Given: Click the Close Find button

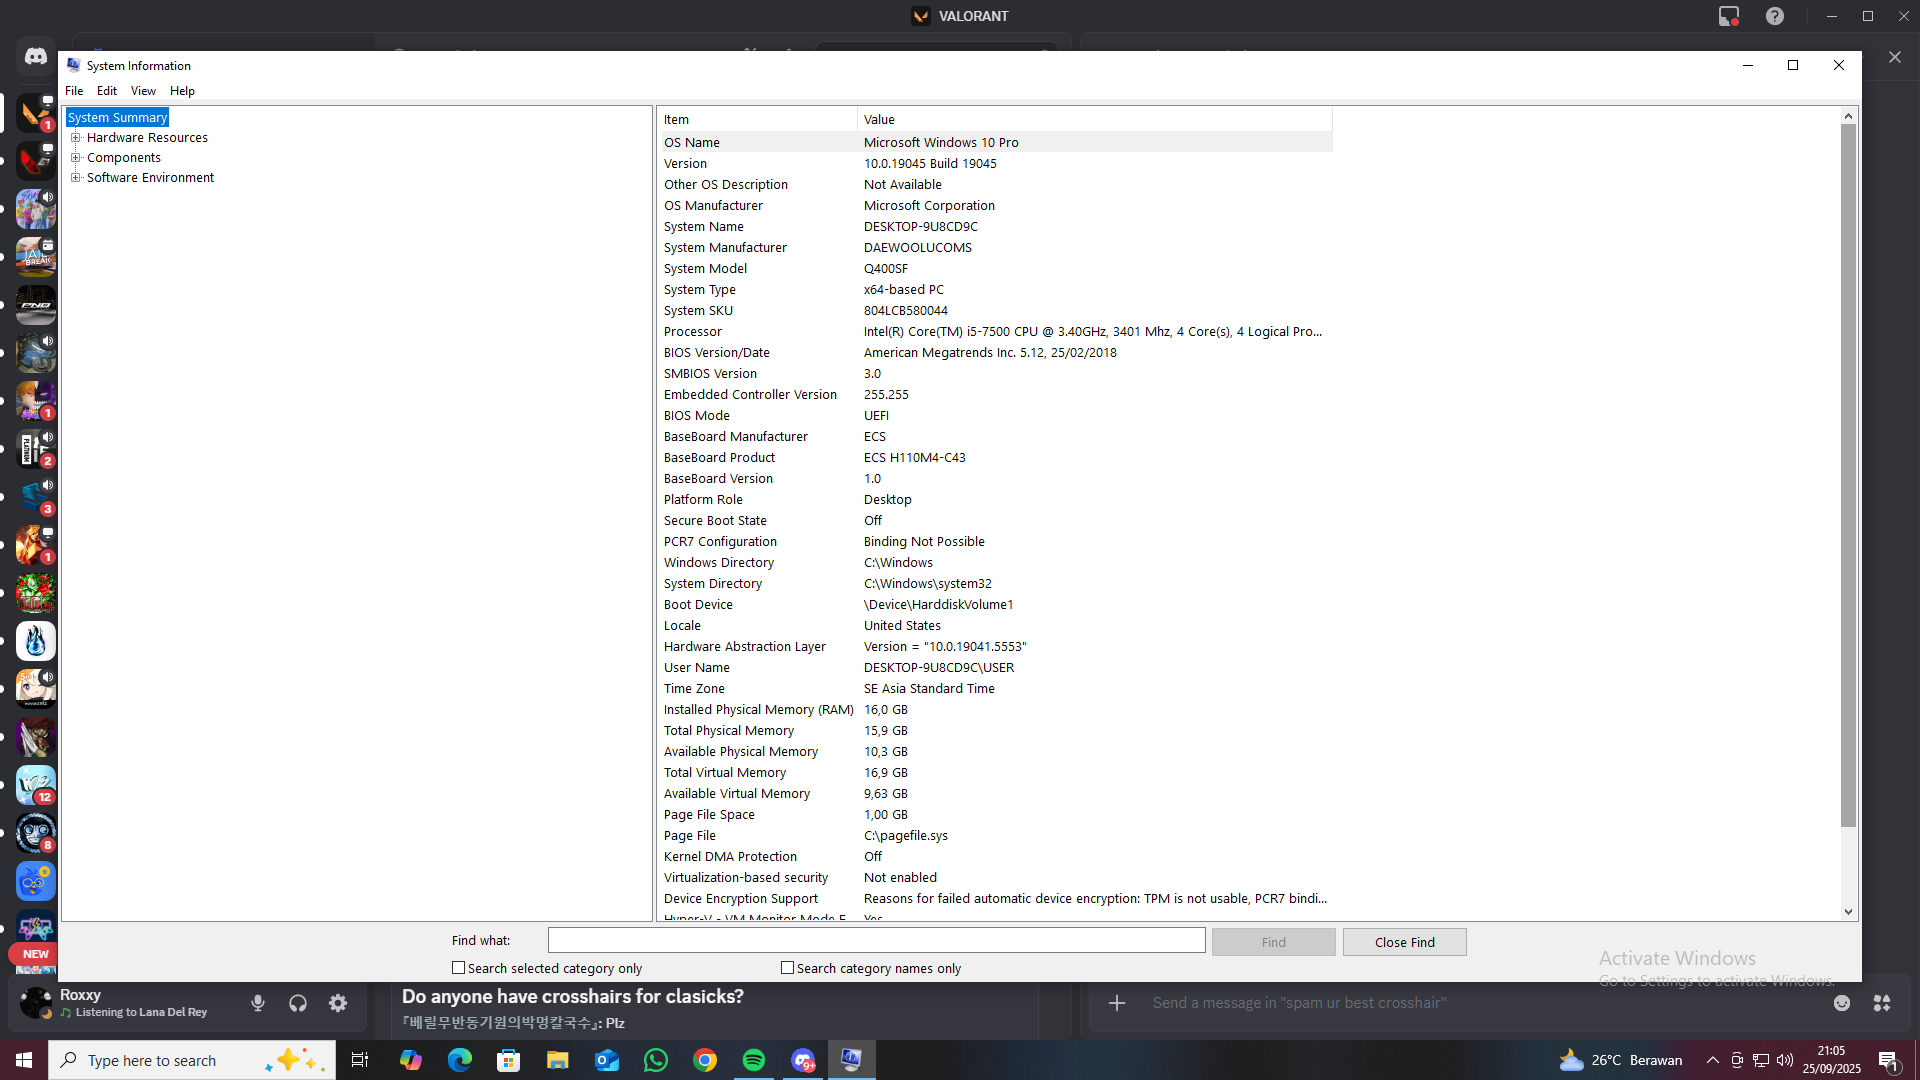Looking at the screenshot, I should 1404,942.
